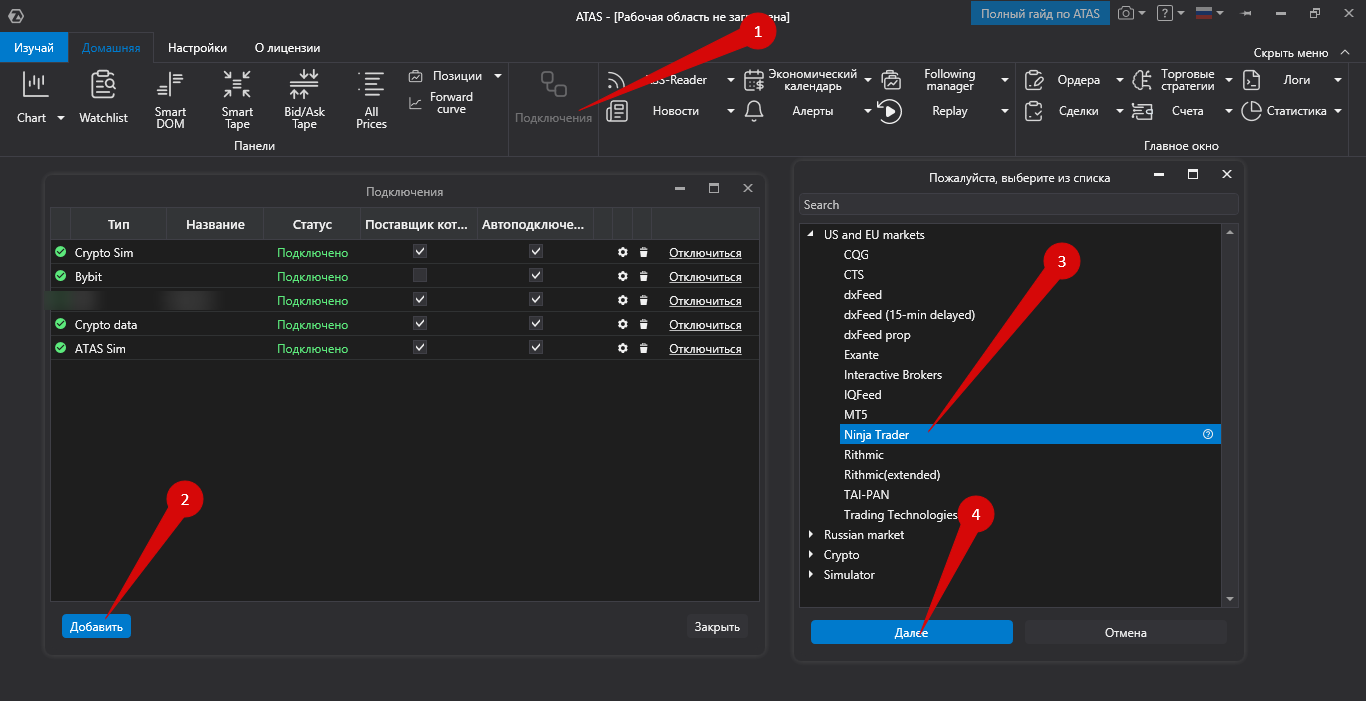The width and height of the screenshot is (1366, 701).
Task: Delete the Bybit connection via trash icon
Action: tap(643, 277)
